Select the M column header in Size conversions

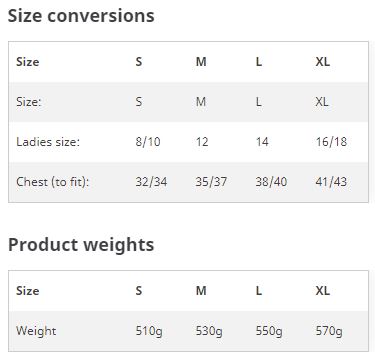[201, 62]
